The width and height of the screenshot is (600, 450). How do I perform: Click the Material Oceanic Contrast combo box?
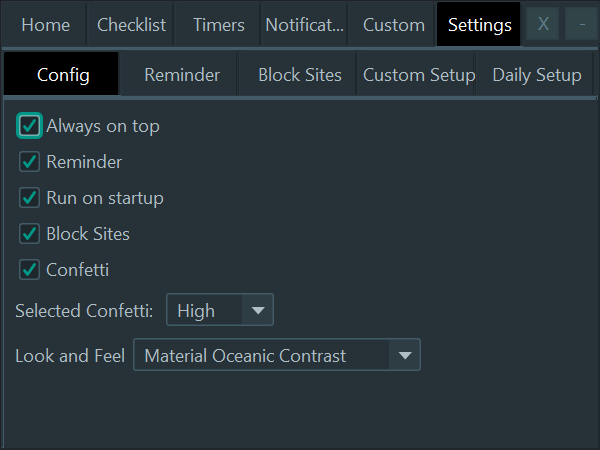point(277,355)
